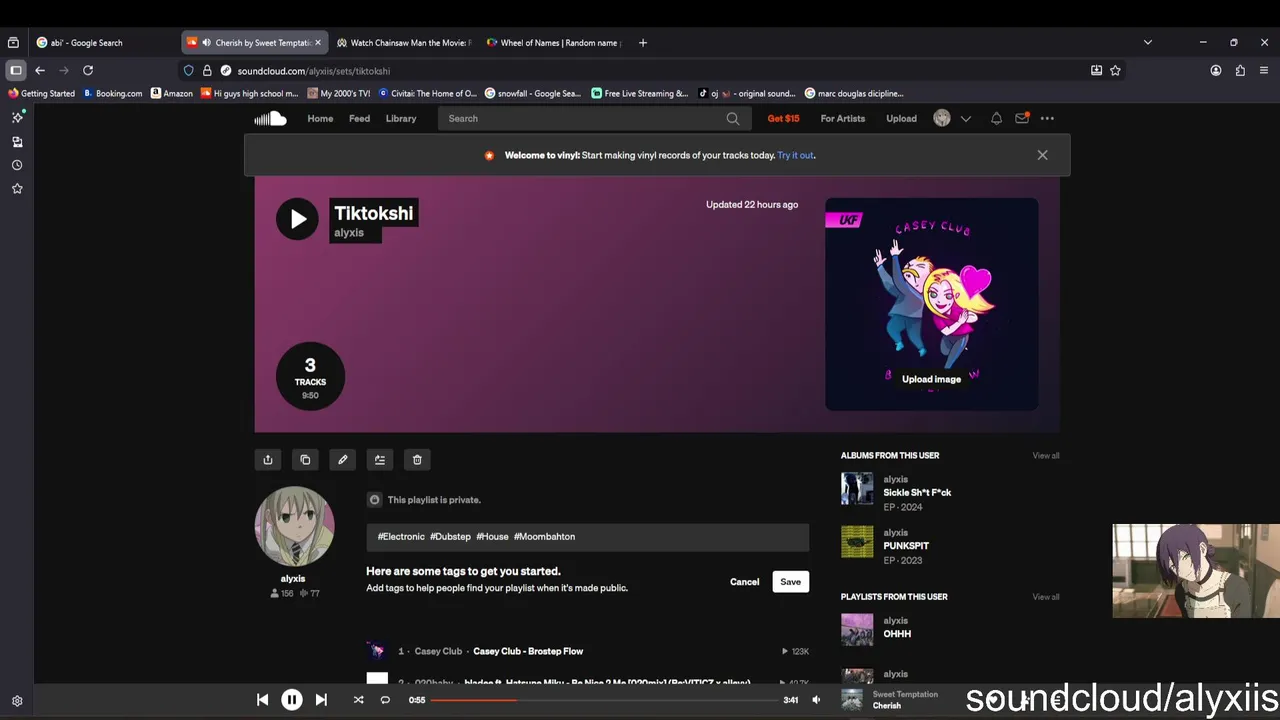Click the Get $15 link
The image size is (1280, 720).
(783, 118)
